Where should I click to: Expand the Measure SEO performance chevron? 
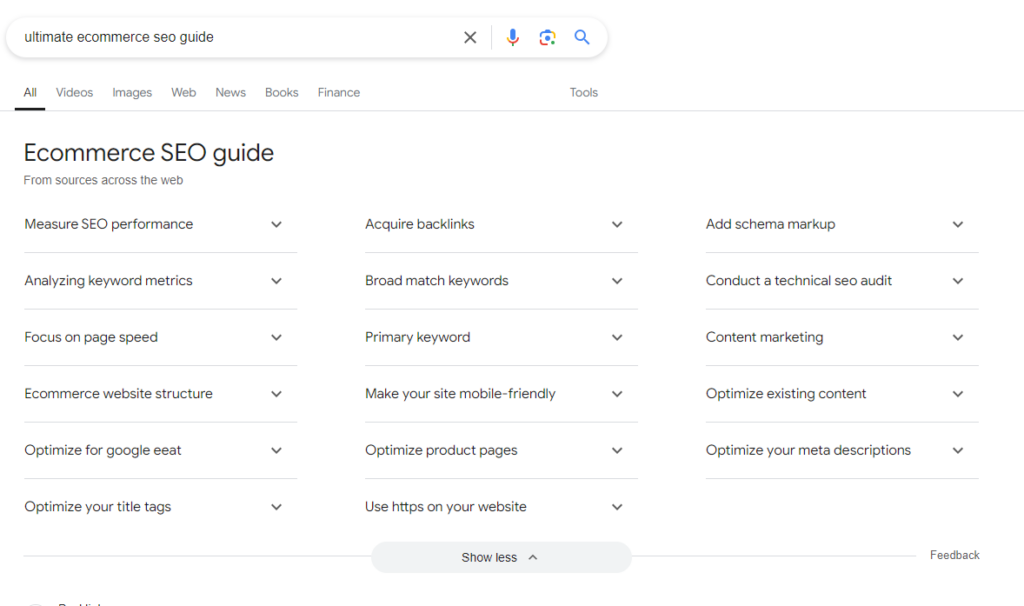click(276, 225)
